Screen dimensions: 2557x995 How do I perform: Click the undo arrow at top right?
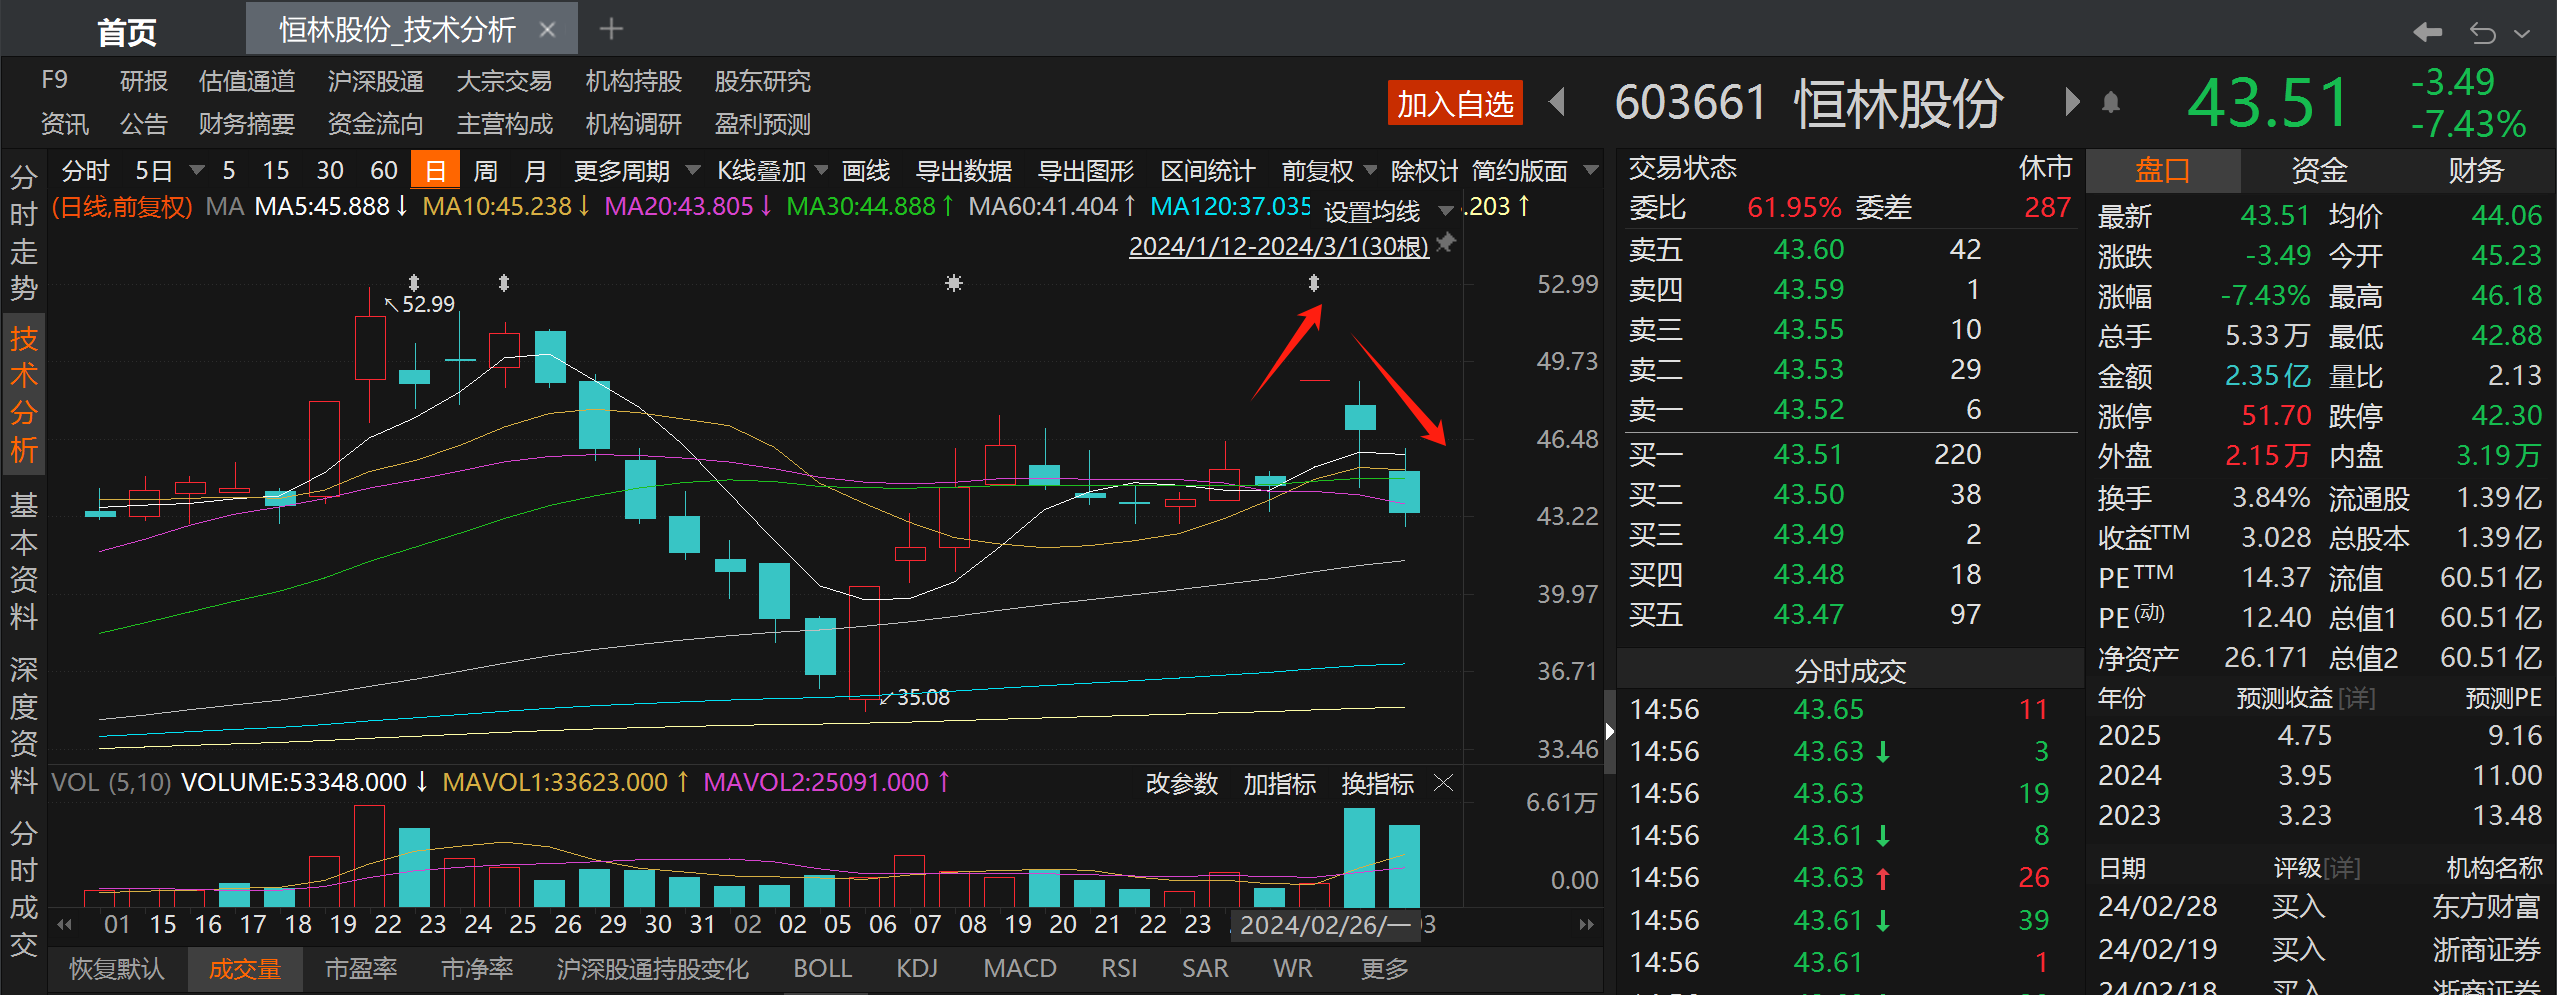tap(2484, 32)
